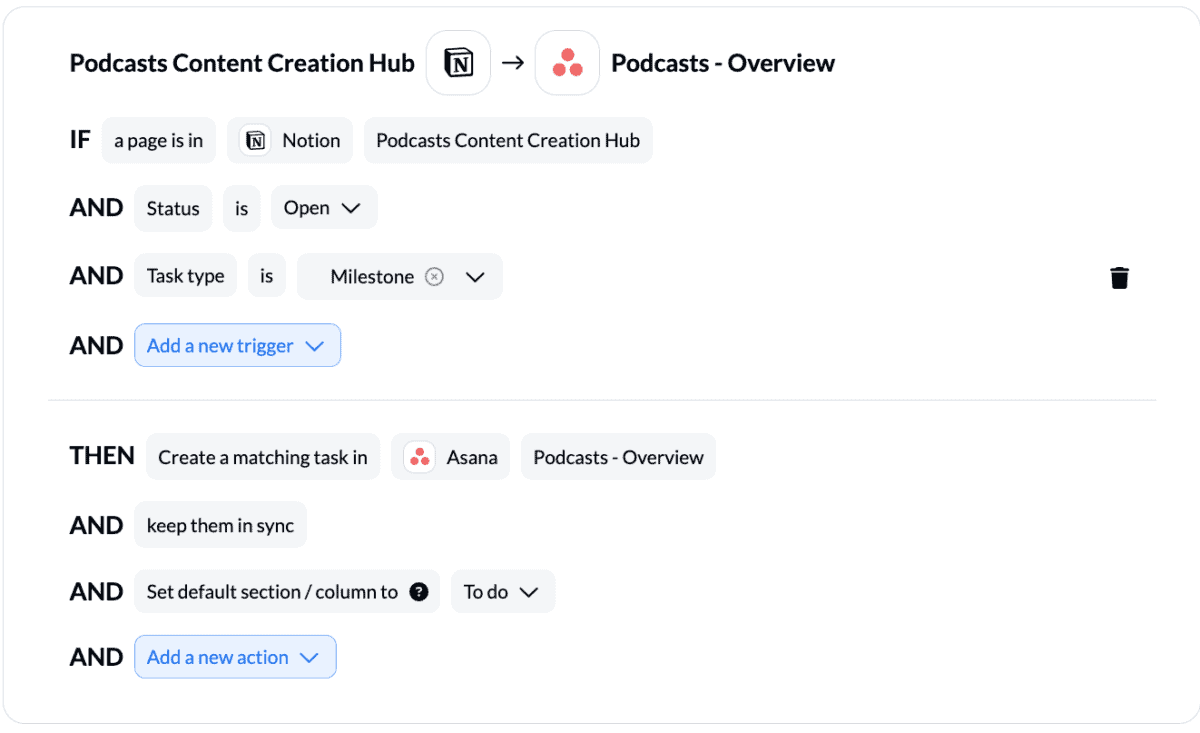Open the Status value dropdown showing Open
The height and width of the screenshot is (733, 1200).
point(323,207)
